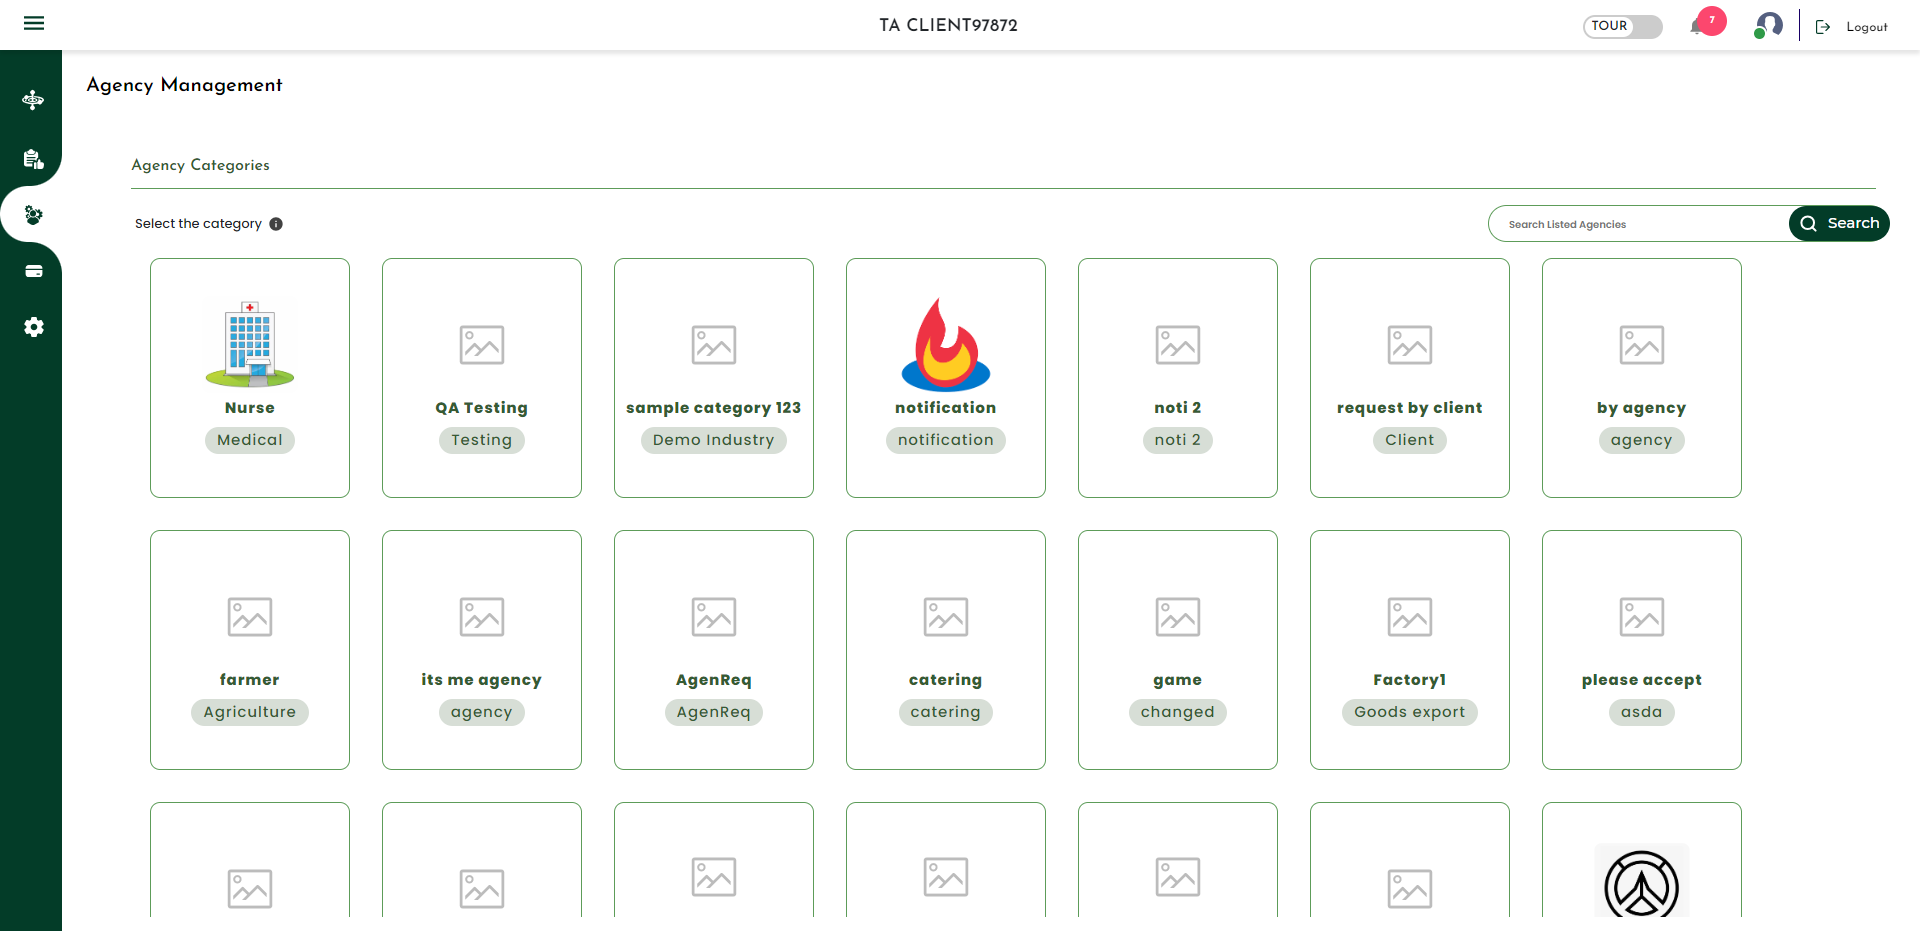Open the hamburger menu

[x=34, y=23]
